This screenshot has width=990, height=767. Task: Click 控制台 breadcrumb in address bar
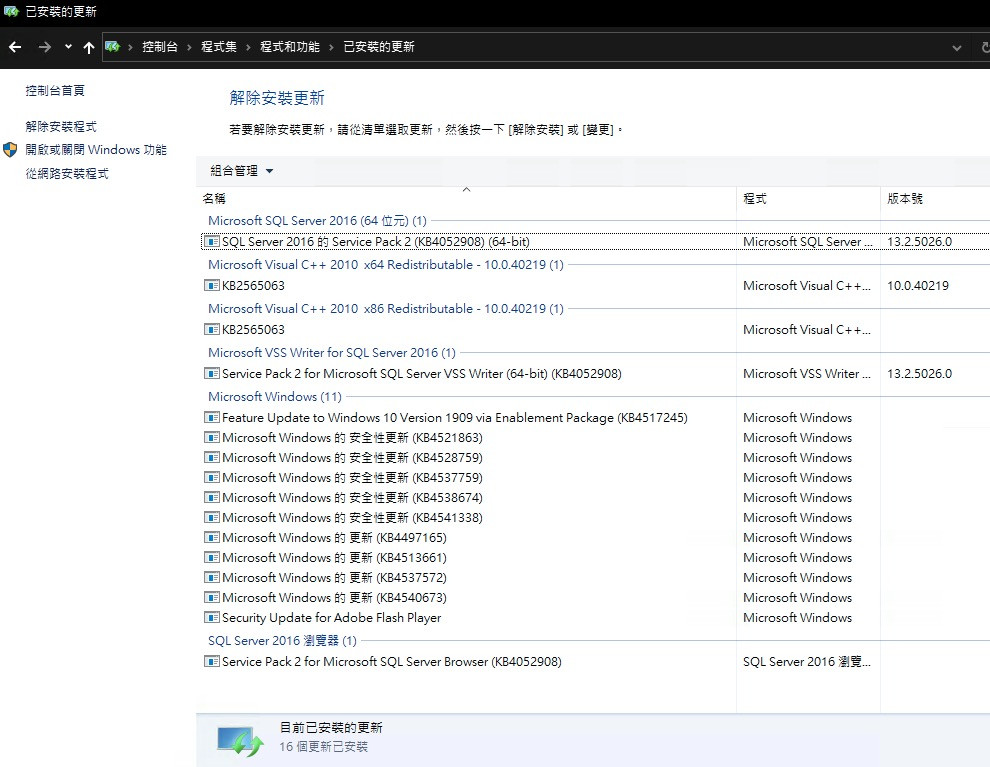[x=160, y=47]
